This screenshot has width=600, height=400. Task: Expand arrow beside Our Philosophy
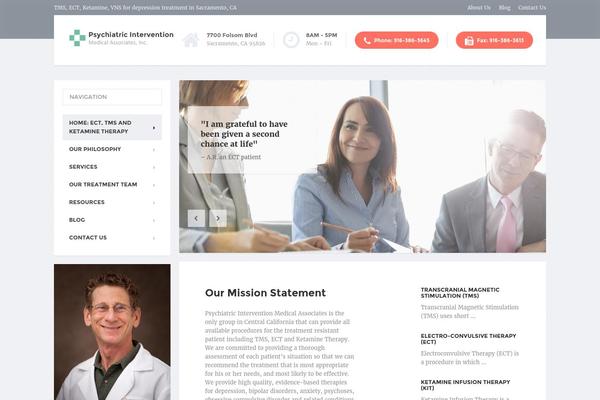pos(154,150)
